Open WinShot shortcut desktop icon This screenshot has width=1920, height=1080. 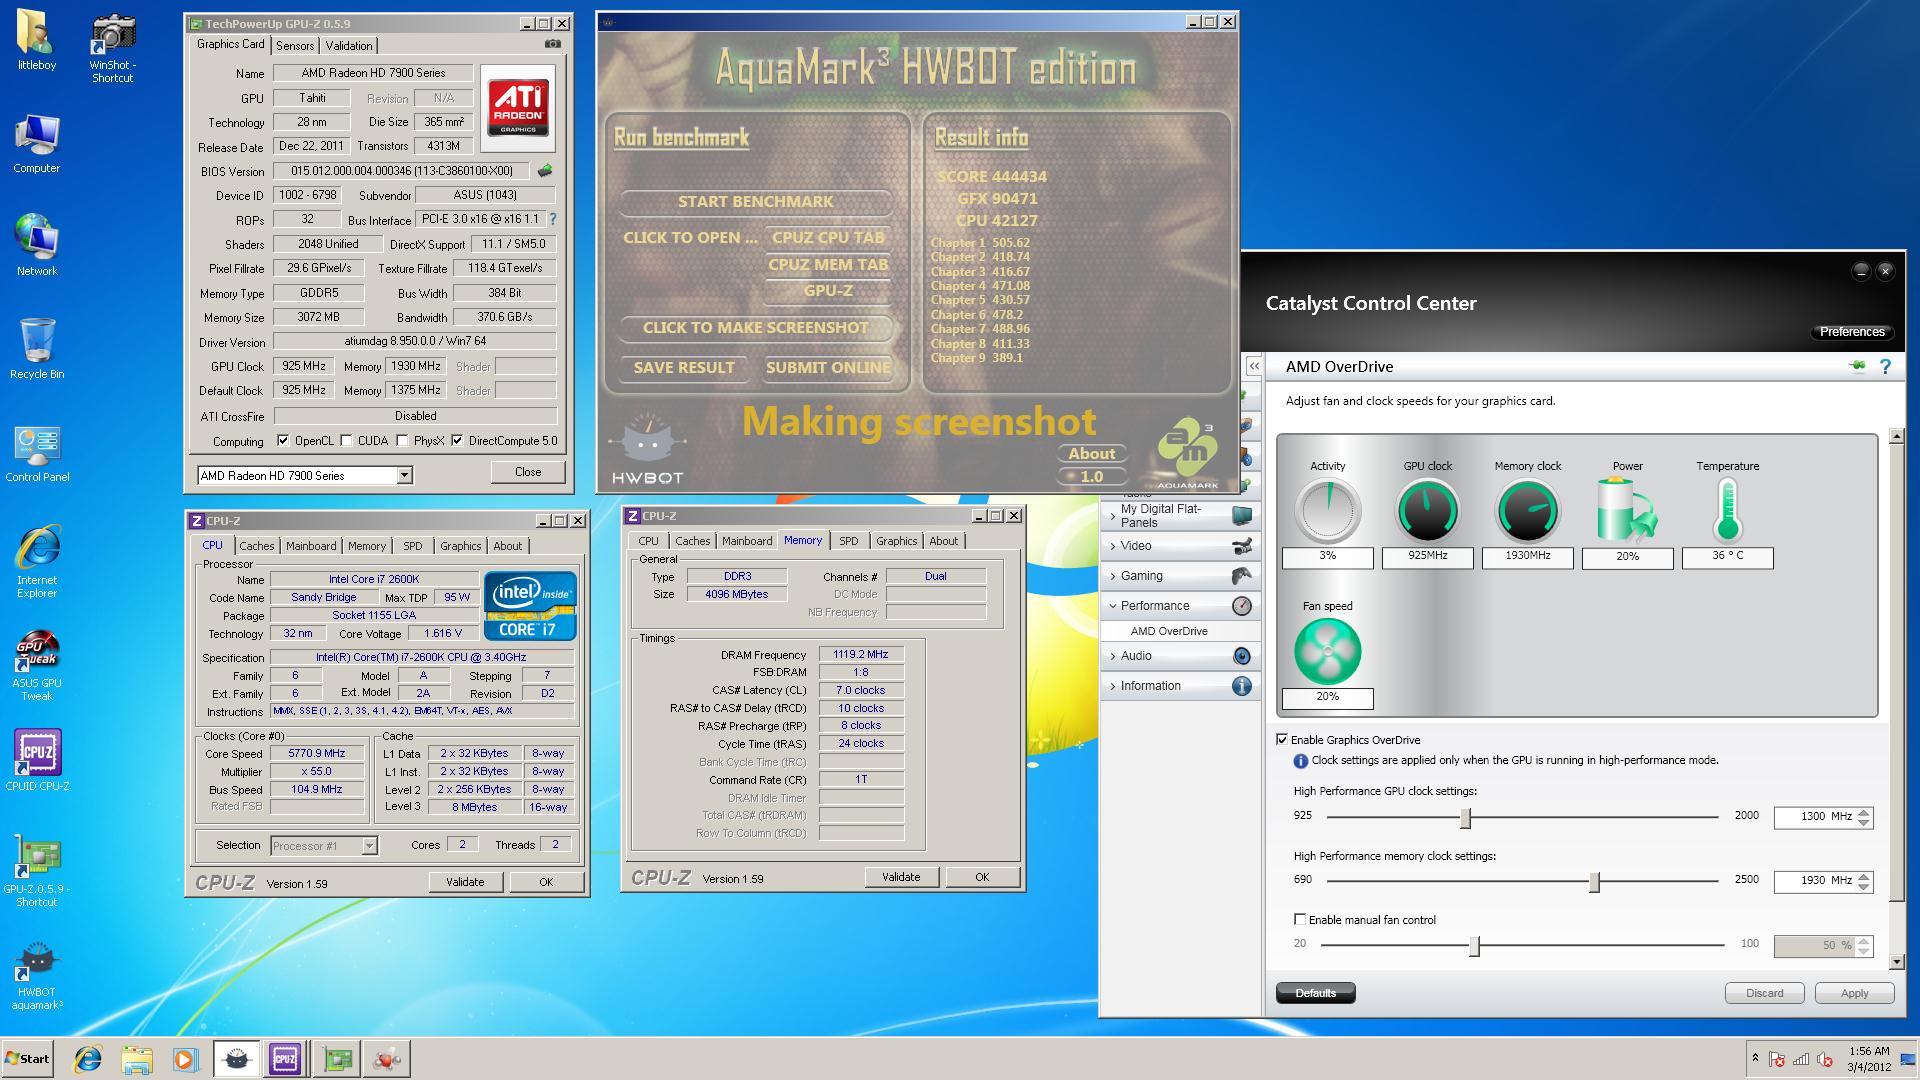(112, 47)
